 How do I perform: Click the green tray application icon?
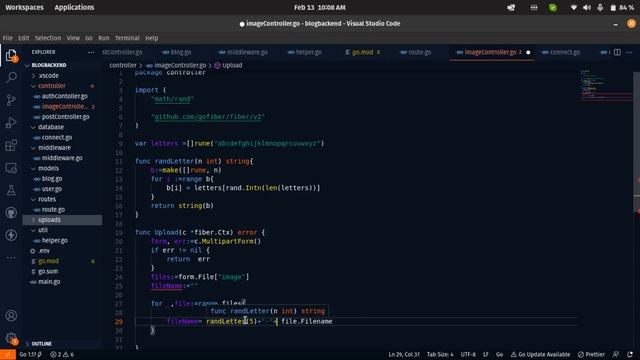553,7
